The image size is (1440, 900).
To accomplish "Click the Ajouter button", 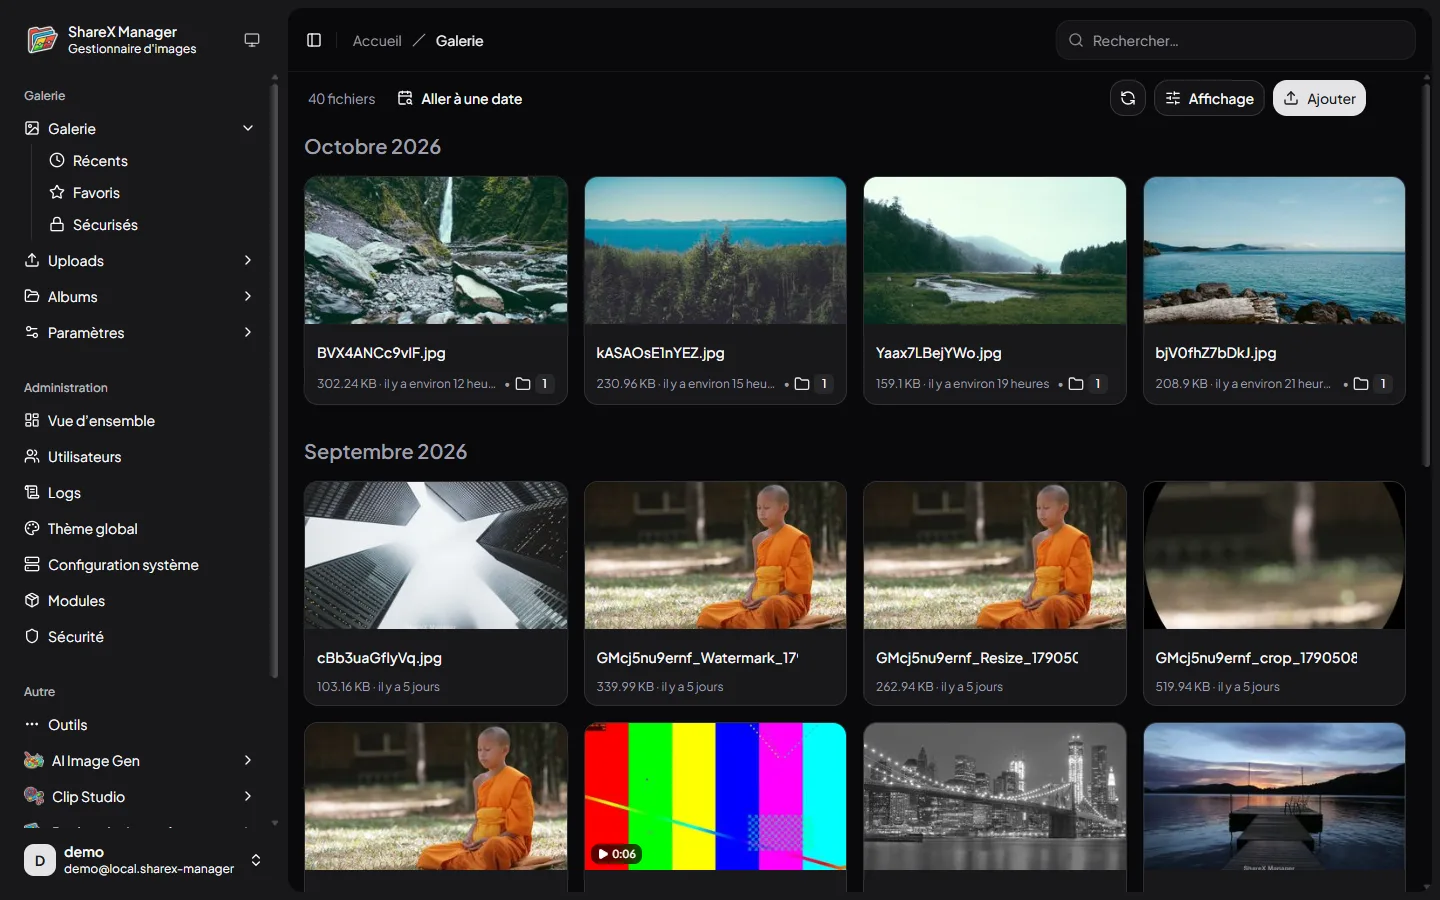I will tap(1319, 98).
